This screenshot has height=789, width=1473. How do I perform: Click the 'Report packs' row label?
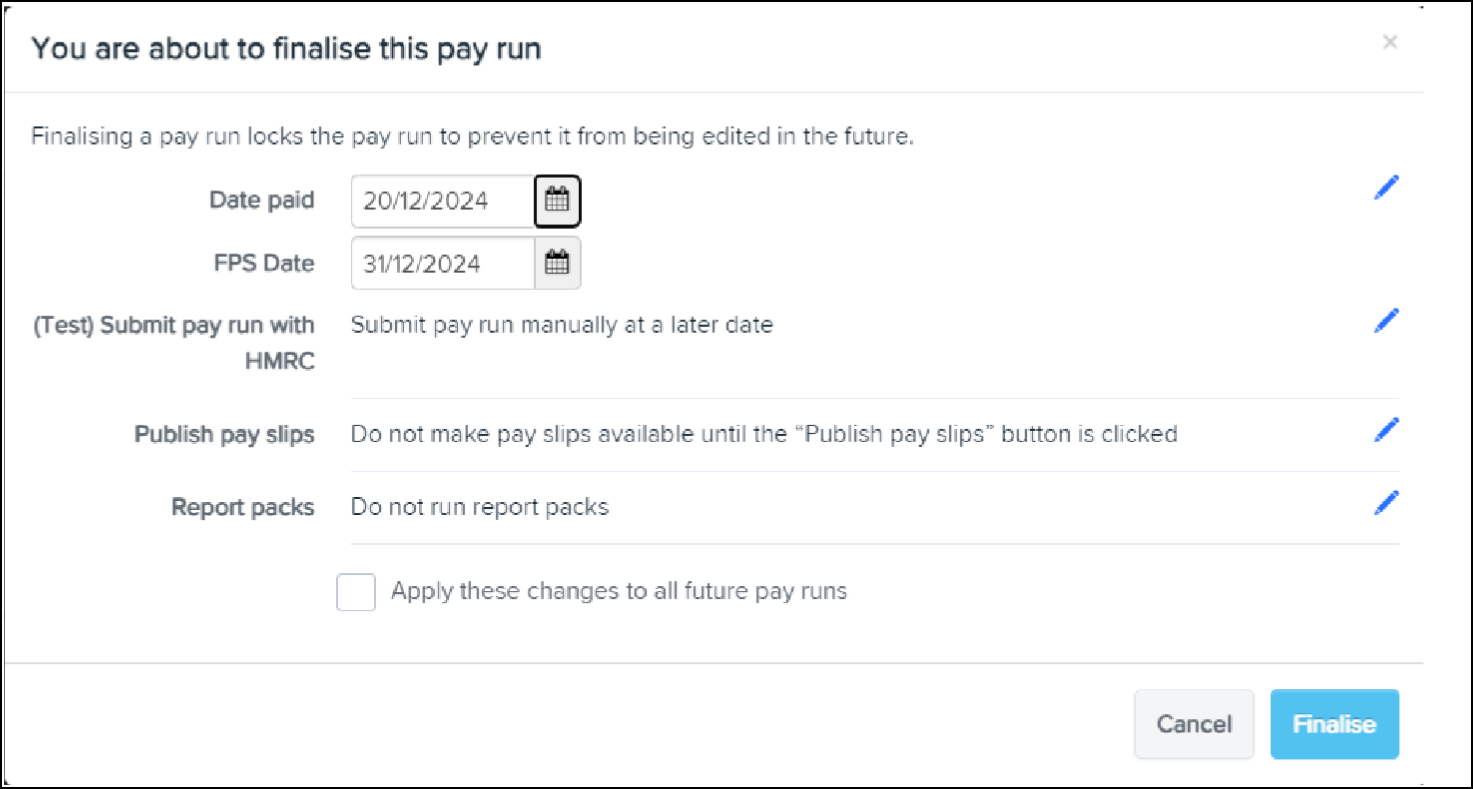(x=242, y=507)
